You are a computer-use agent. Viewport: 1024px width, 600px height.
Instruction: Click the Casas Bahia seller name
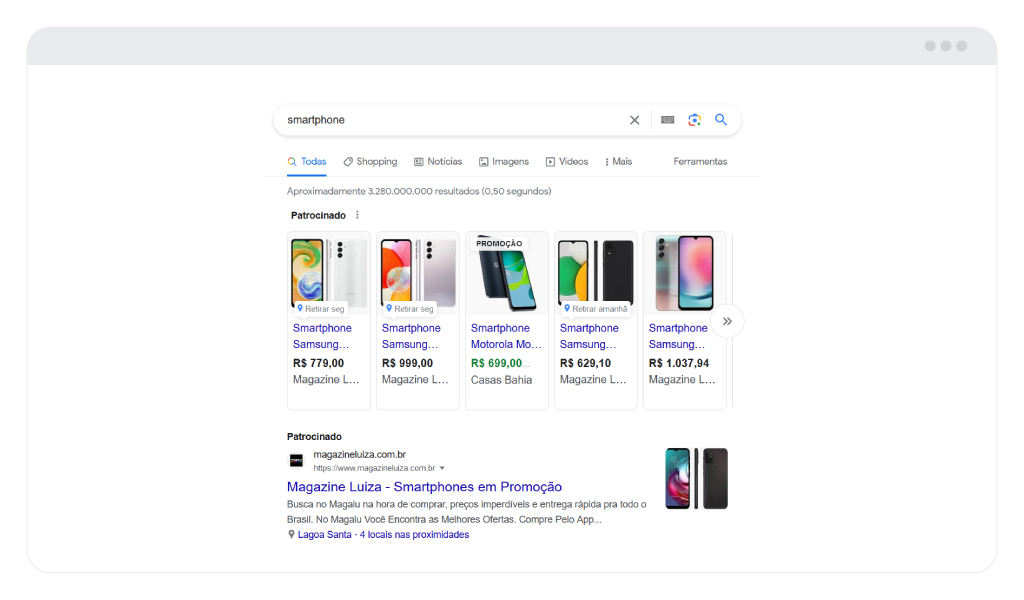click(x=502, y=380)
